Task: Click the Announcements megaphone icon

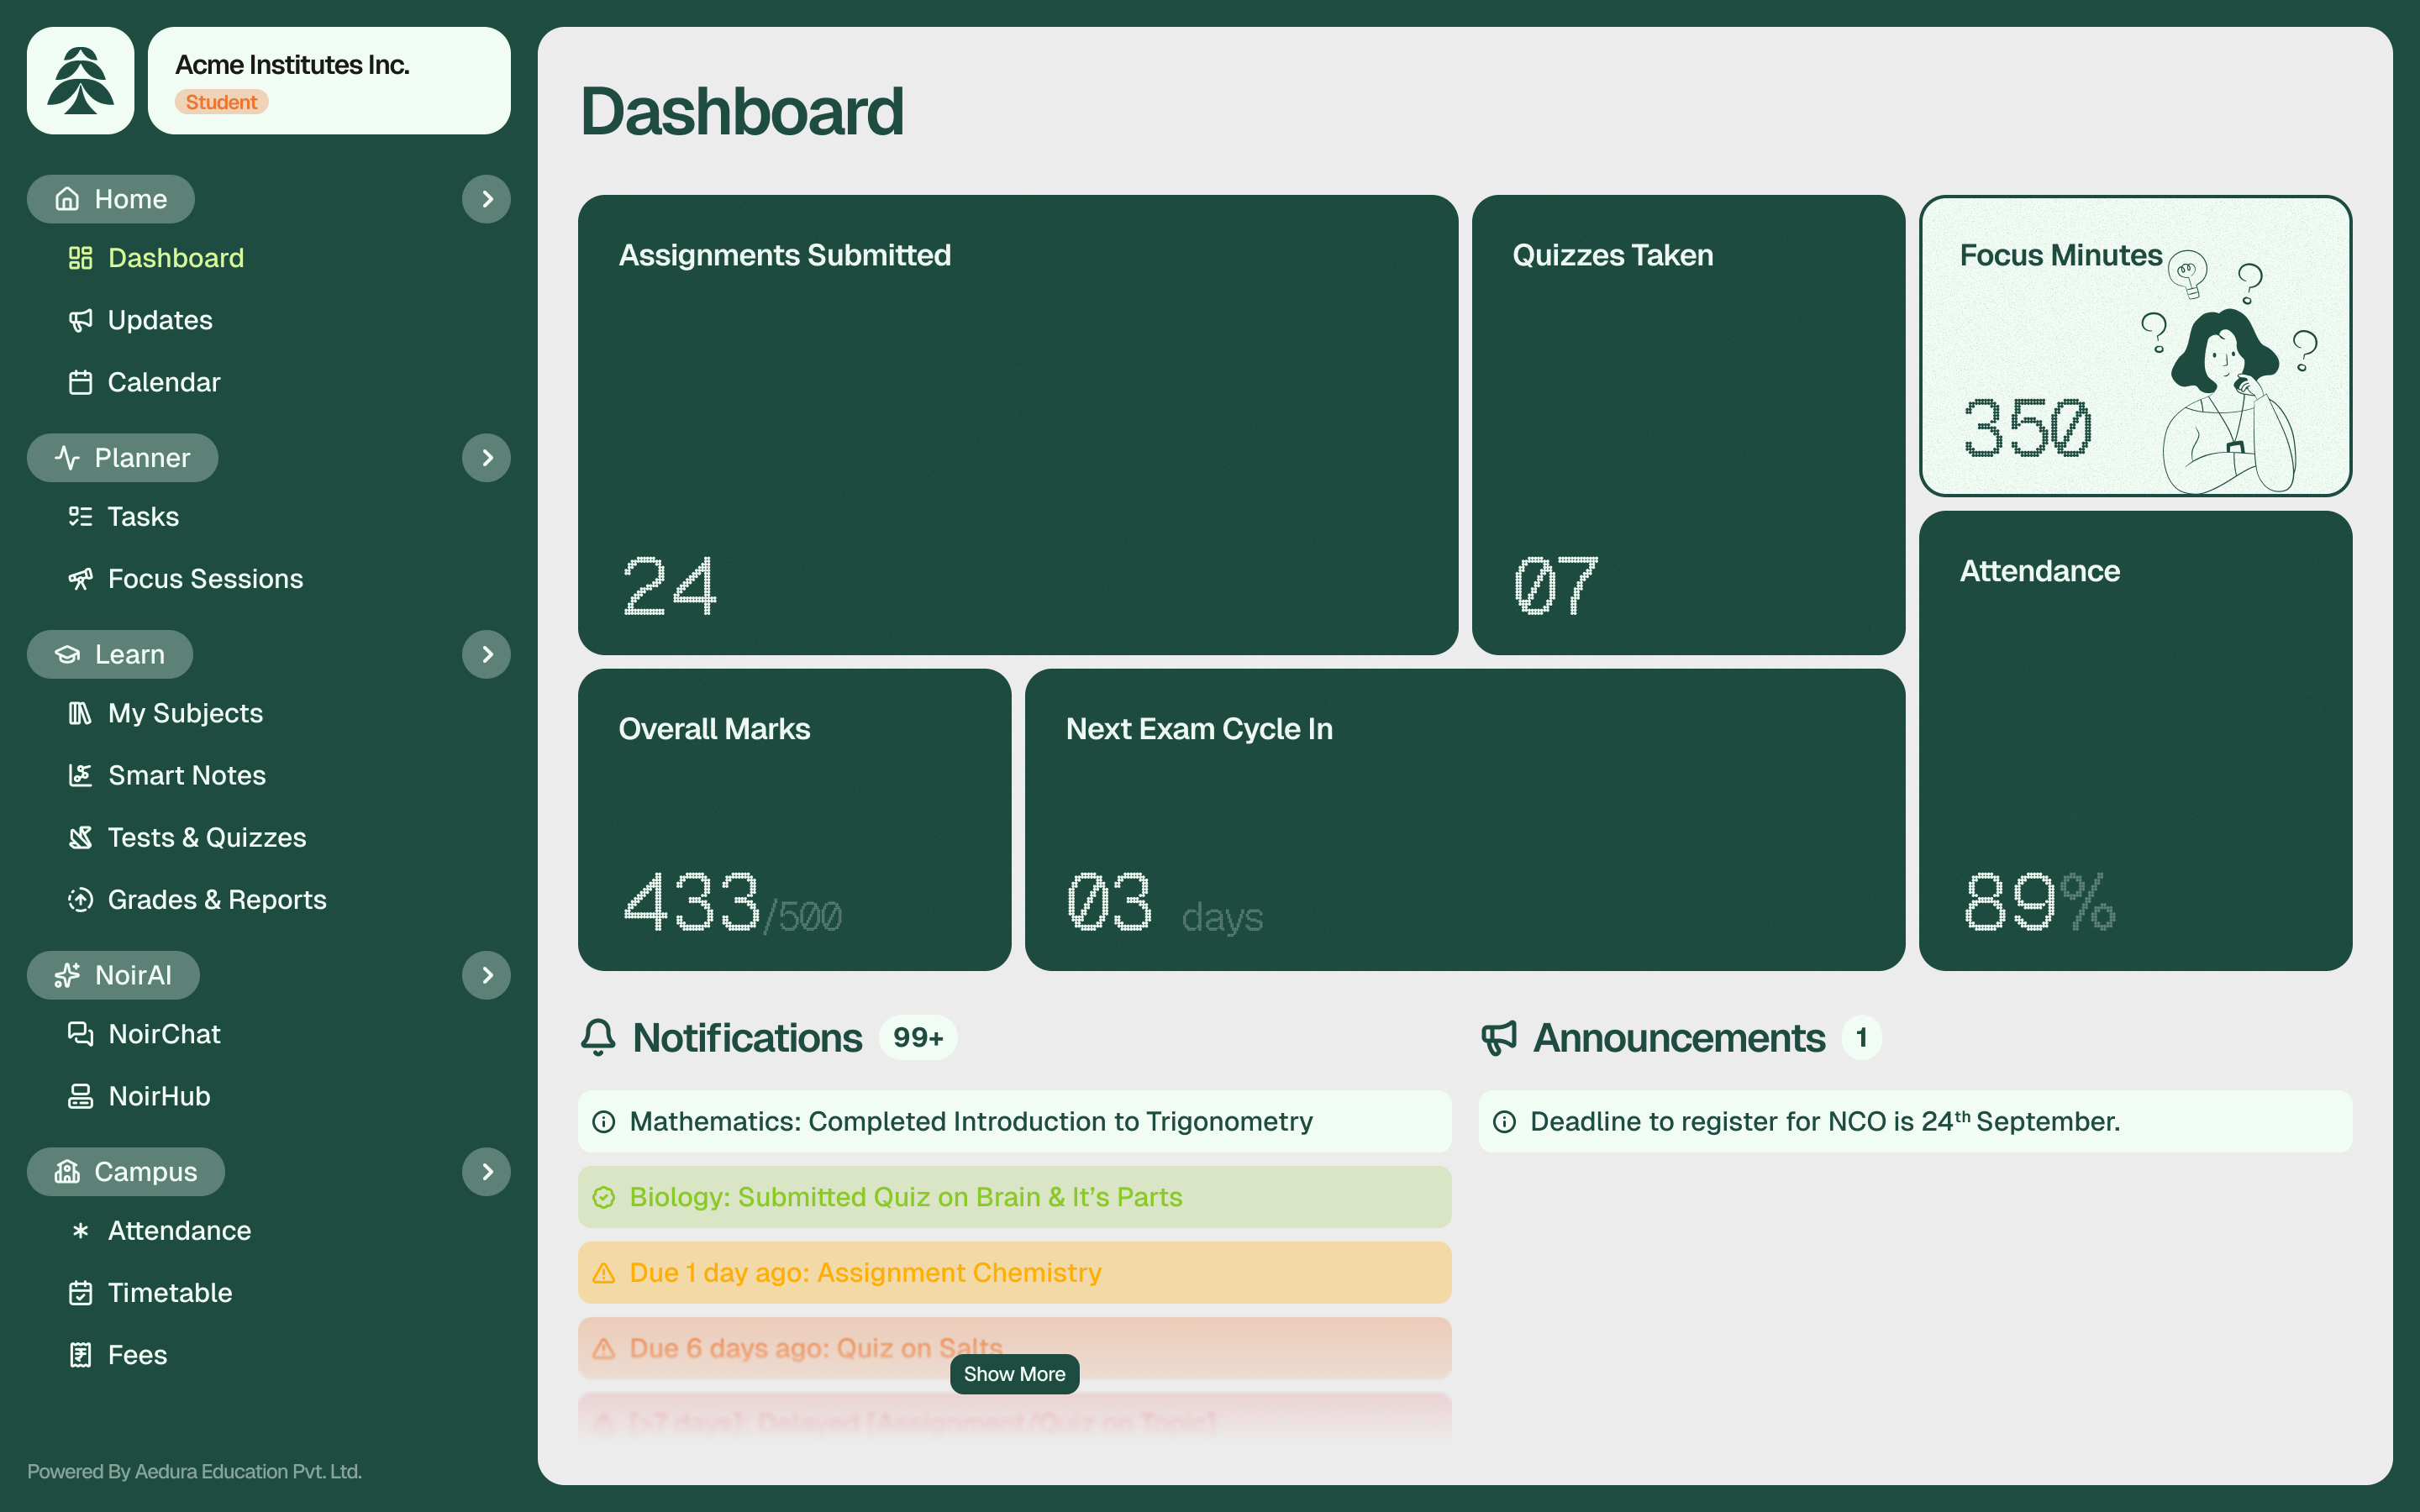Action: pyautogui.click(x=1499, y=1037)
